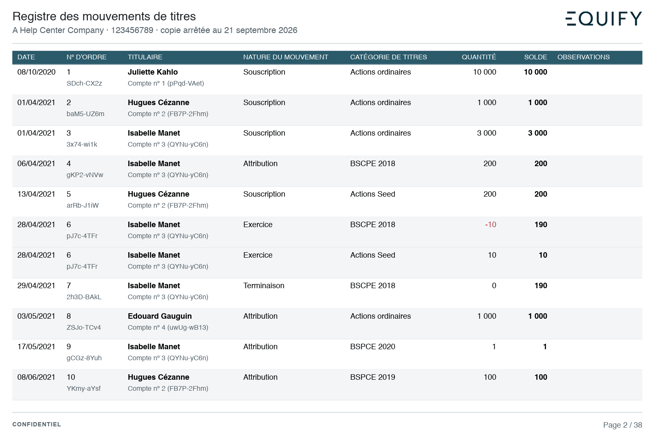Select holder name Edouard Gauguin

coord(159,317)
